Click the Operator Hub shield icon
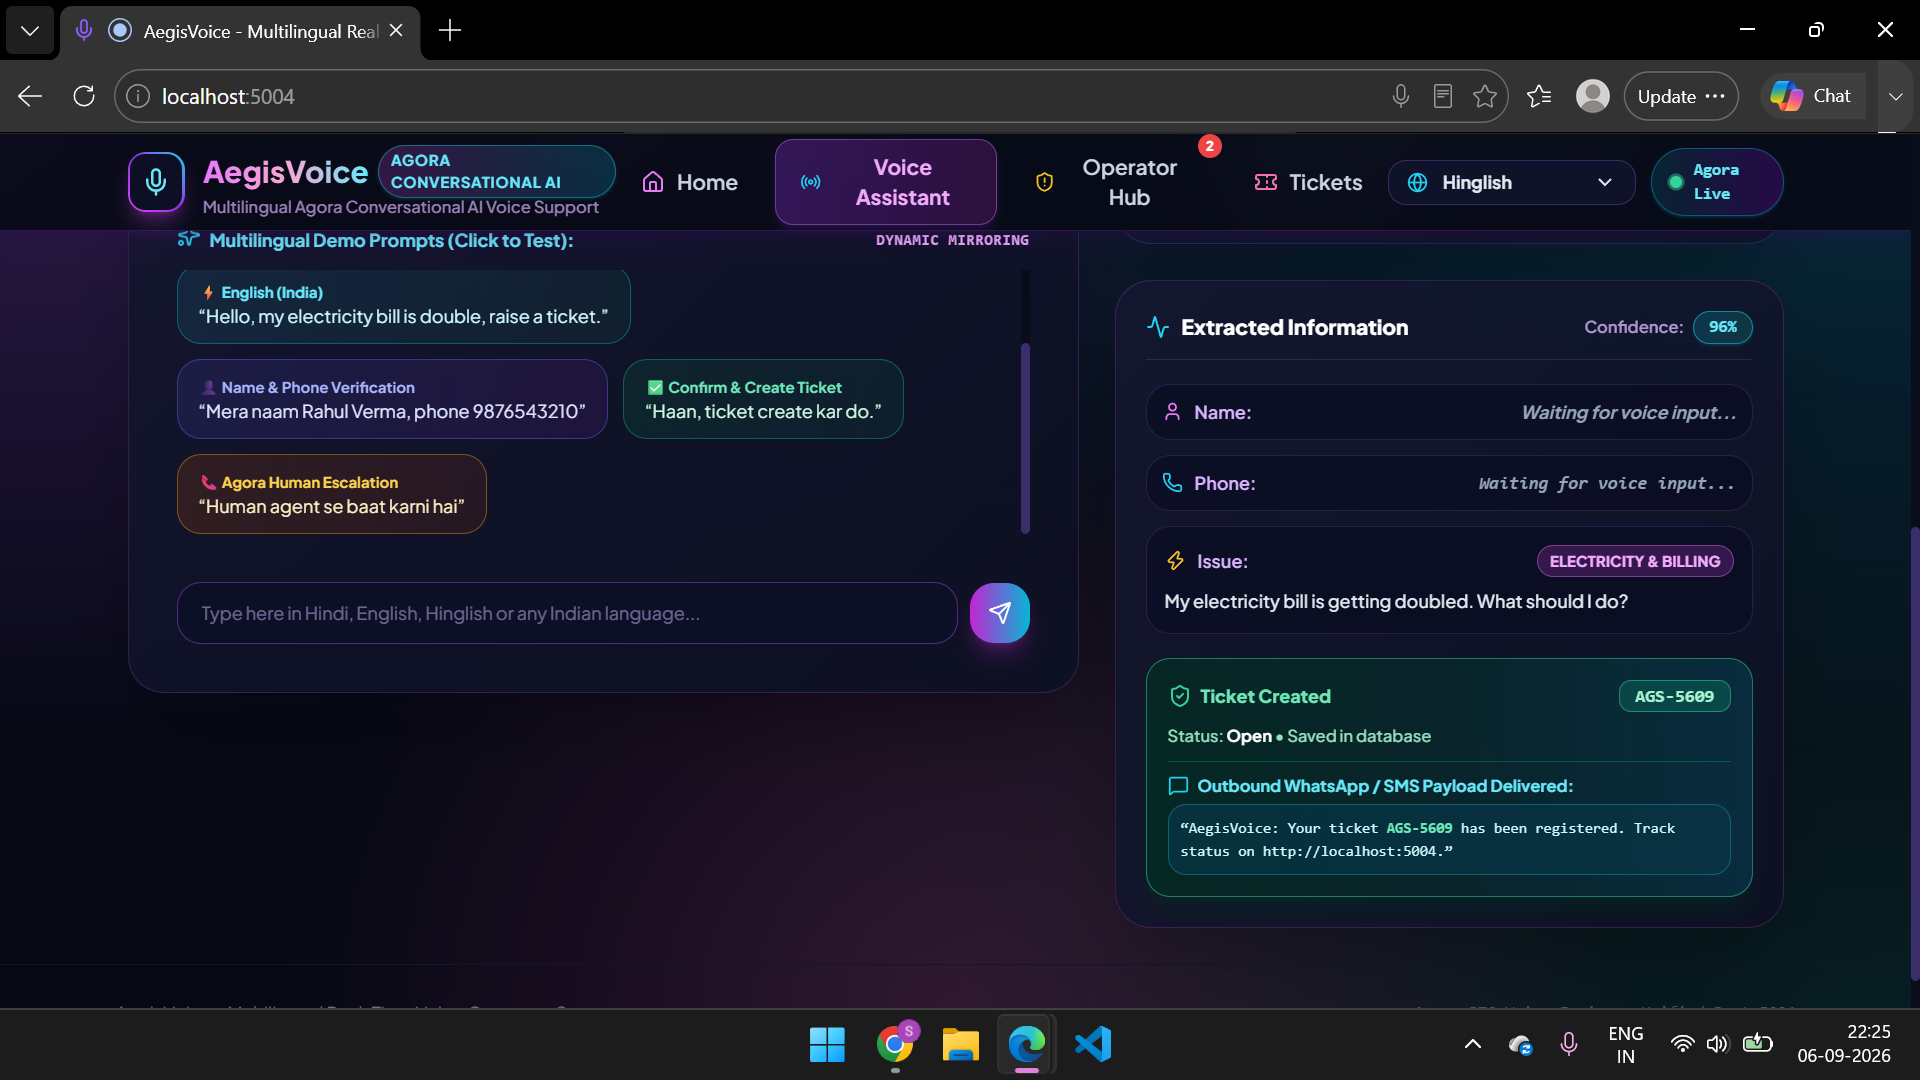This screenshot has width=1920, height=1080. (x=1044, y=182)
